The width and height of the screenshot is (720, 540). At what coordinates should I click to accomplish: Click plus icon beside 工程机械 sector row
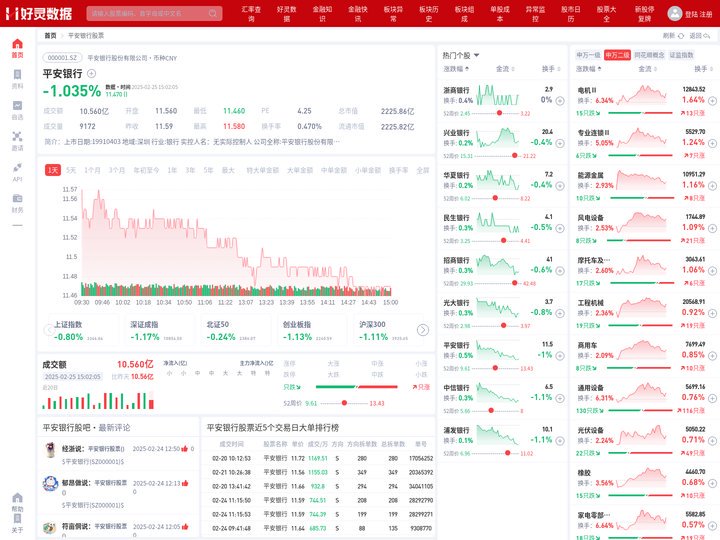(712, 313)
